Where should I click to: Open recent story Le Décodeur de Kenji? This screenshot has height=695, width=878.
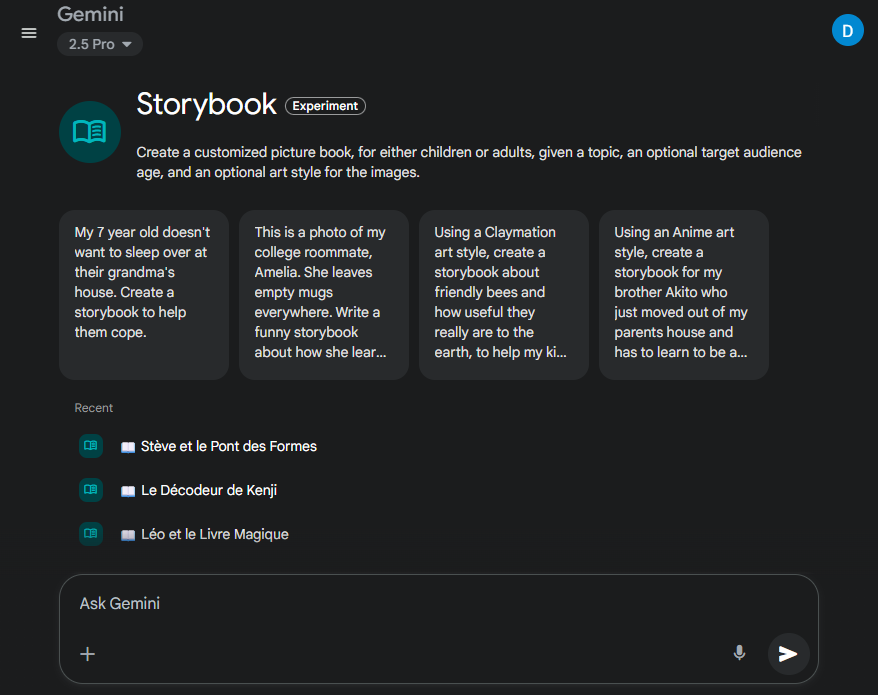pyautogui.click(x=199, y=491)
